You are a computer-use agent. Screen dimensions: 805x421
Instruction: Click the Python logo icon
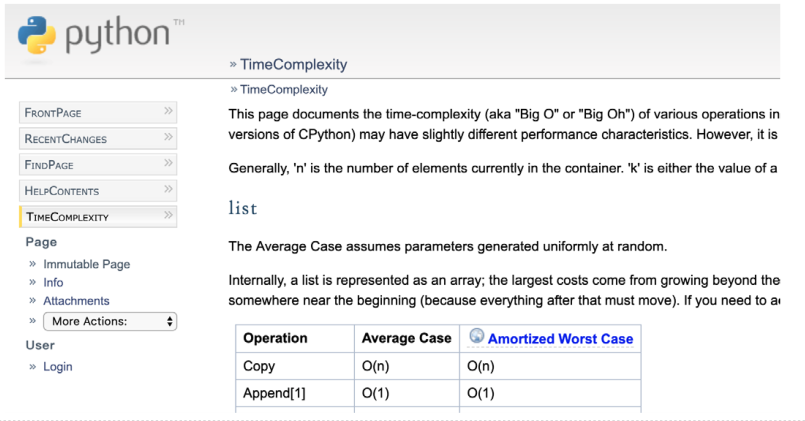tap(36, 34)
